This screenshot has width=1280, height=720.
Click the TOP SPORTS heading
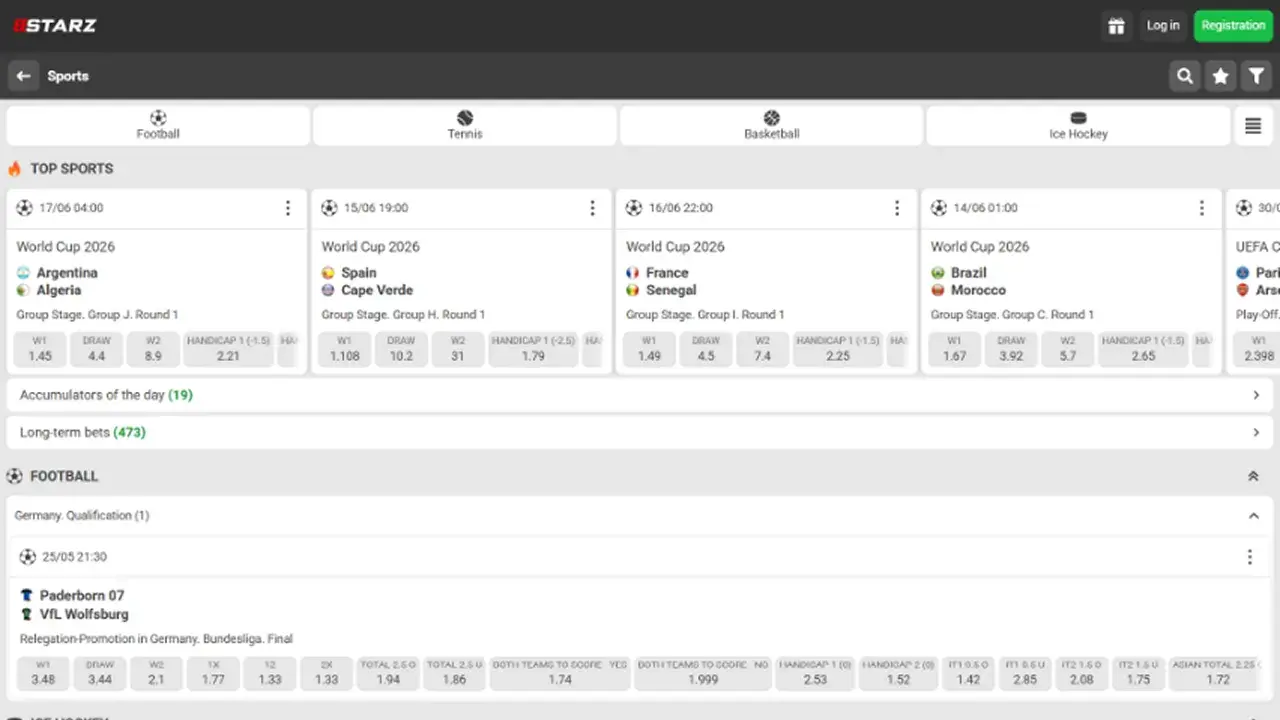tap(71, 168)
